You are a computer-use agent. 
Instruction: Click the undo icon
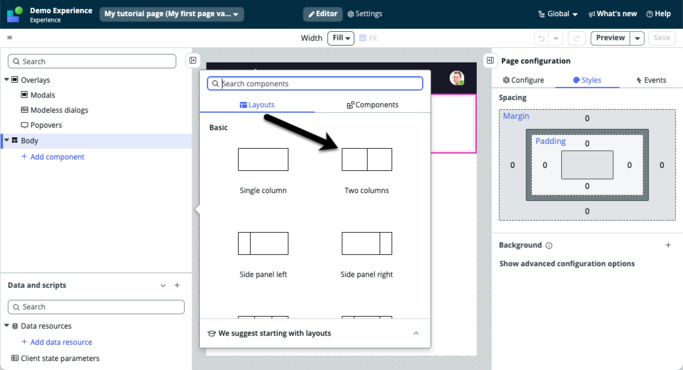coord(541,38)
